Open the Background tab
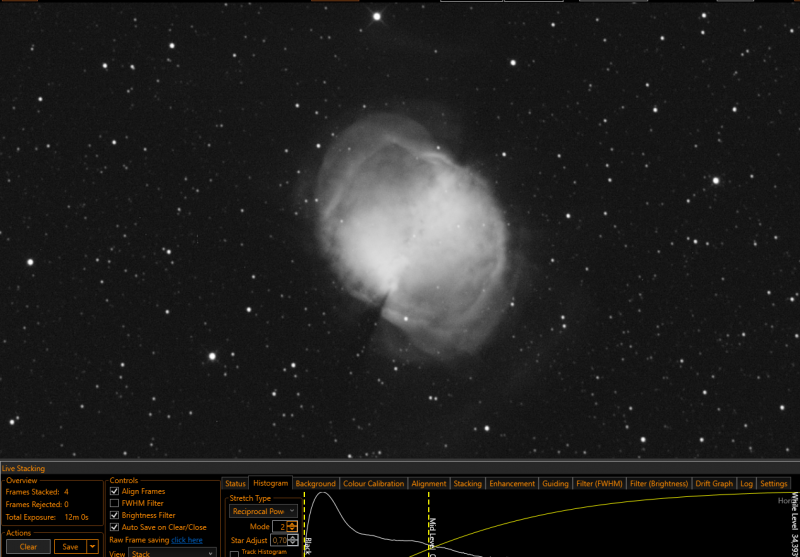Viewport: 800px width, 557px height. point(316,484)
